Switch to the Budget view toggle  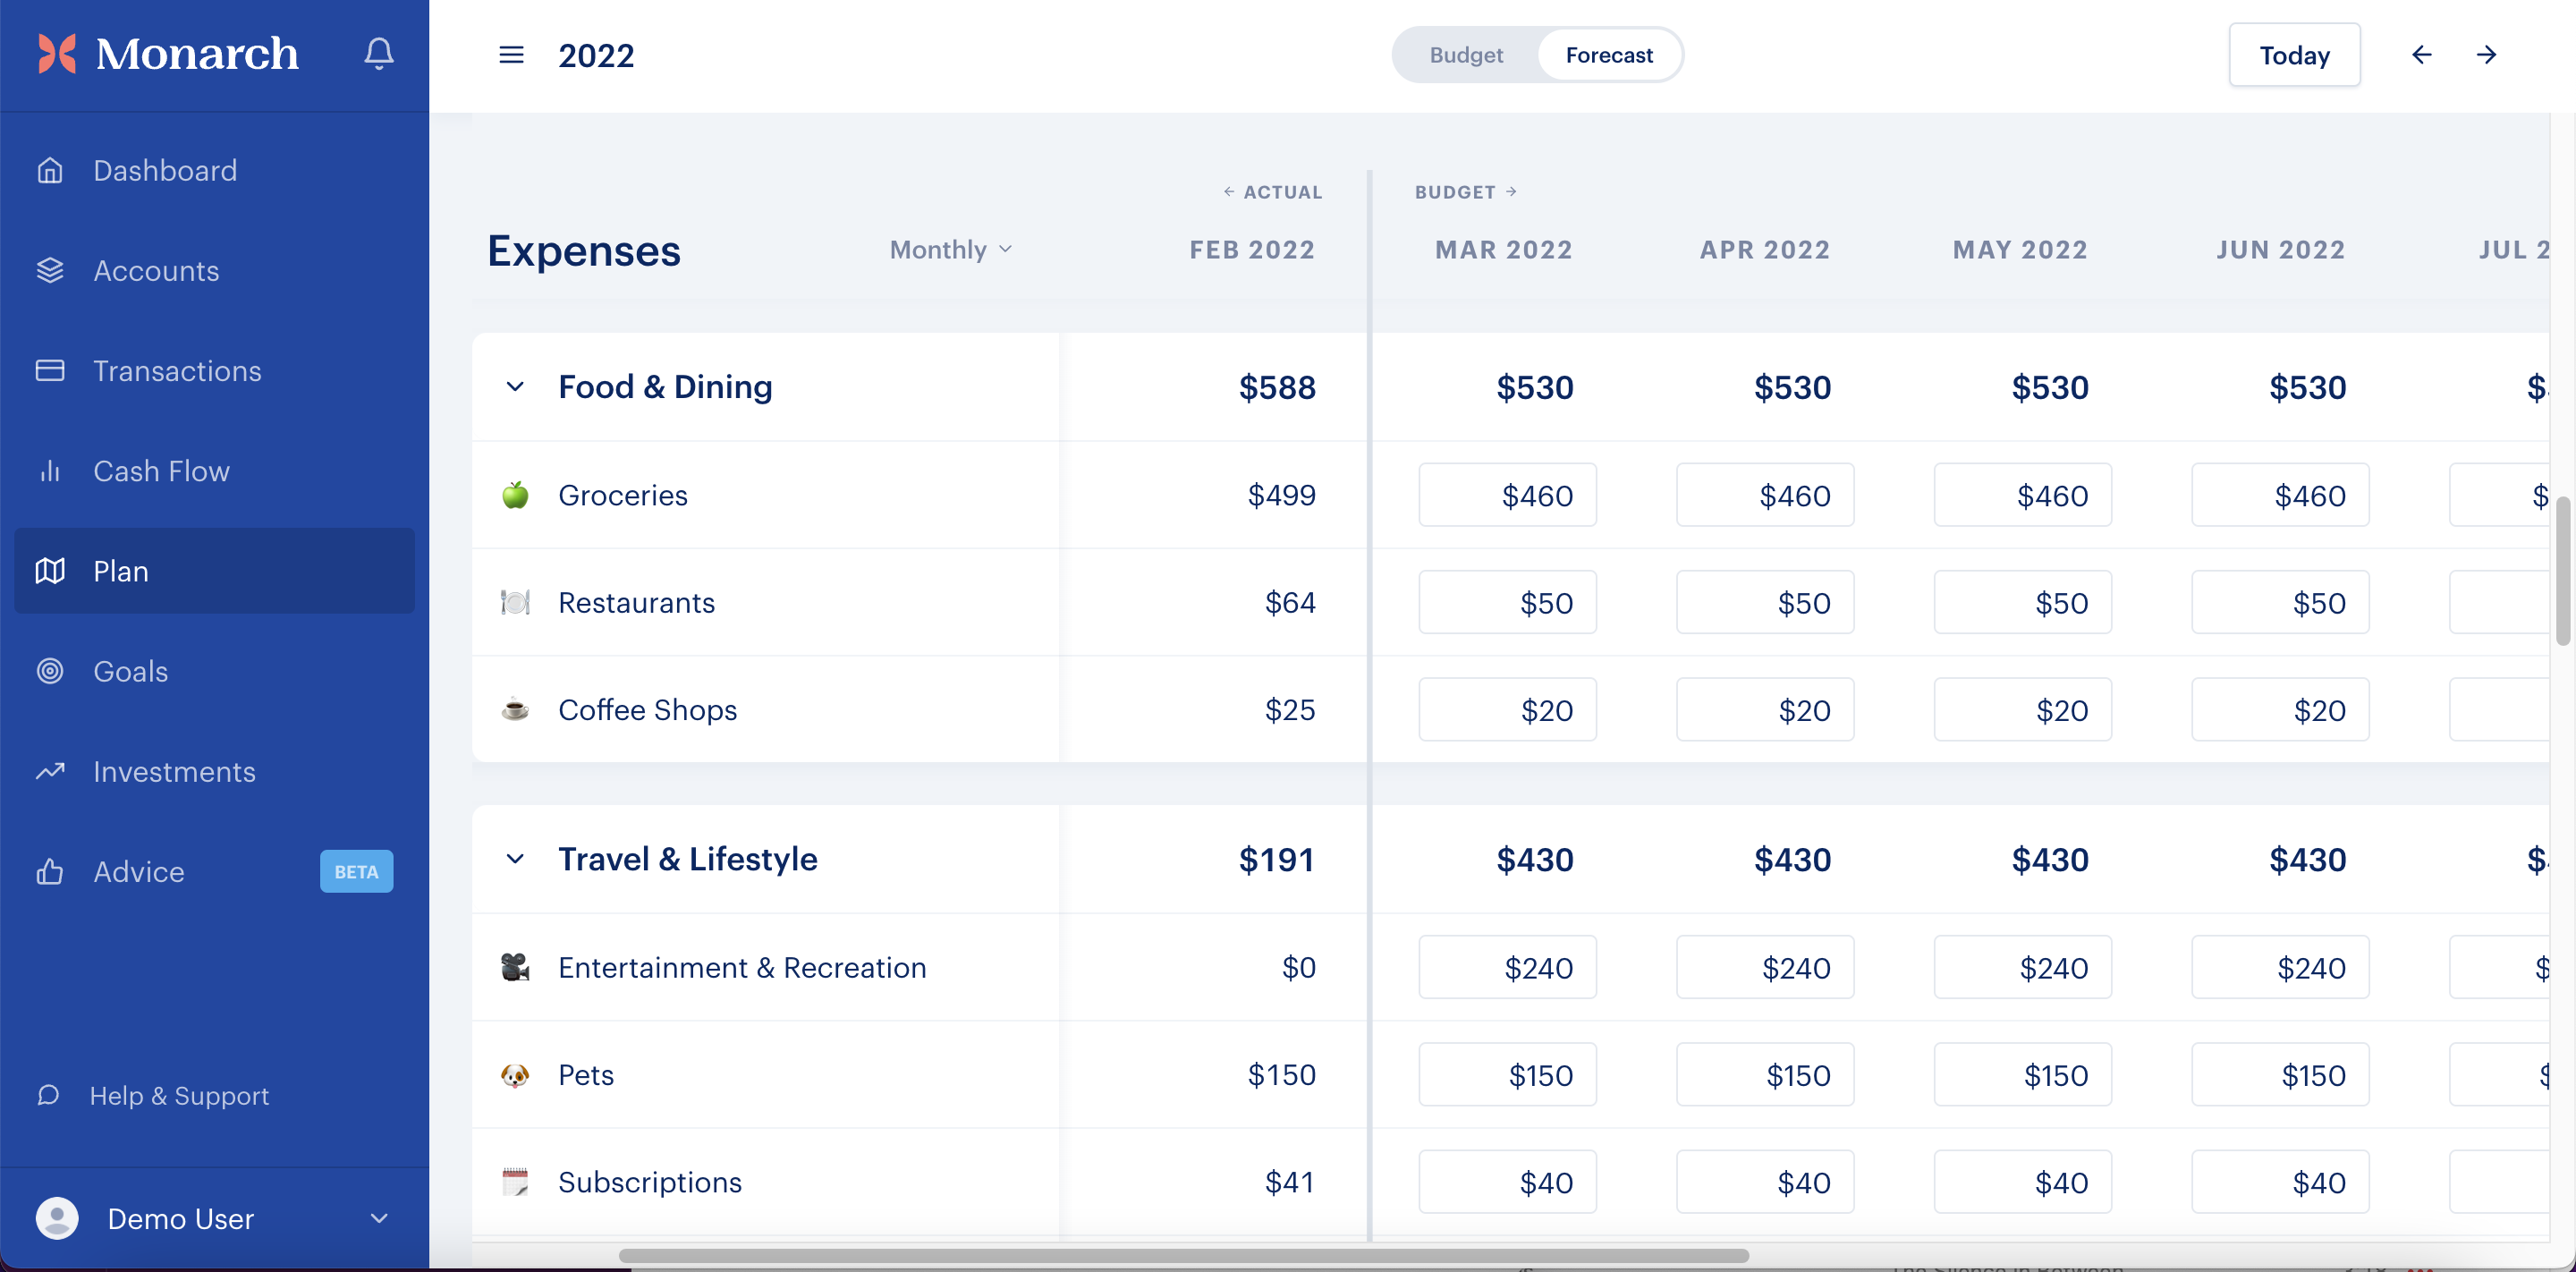pos(1466,55)
